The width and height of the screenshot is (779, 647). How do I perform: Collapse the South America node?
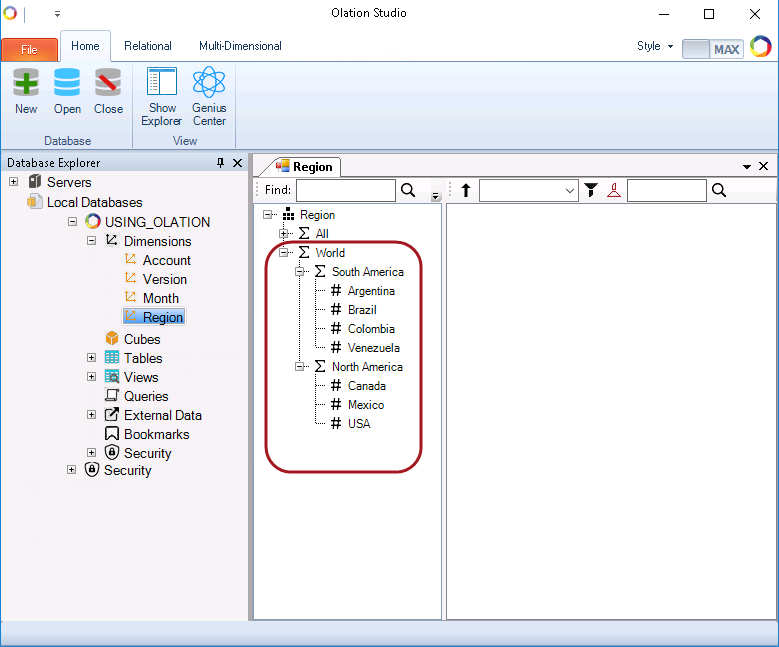300,272
